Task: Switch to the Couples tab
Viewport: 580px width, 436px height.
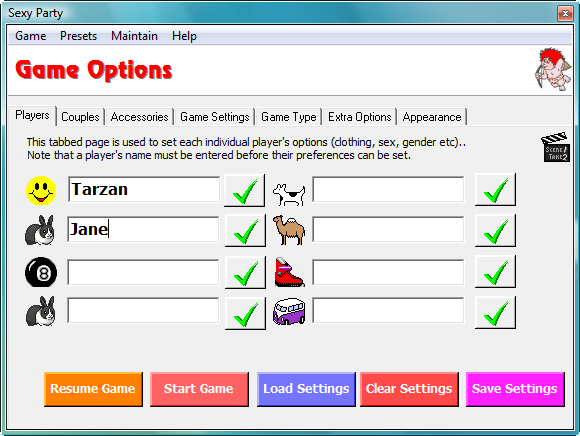Action: click(x=80, y=117)
